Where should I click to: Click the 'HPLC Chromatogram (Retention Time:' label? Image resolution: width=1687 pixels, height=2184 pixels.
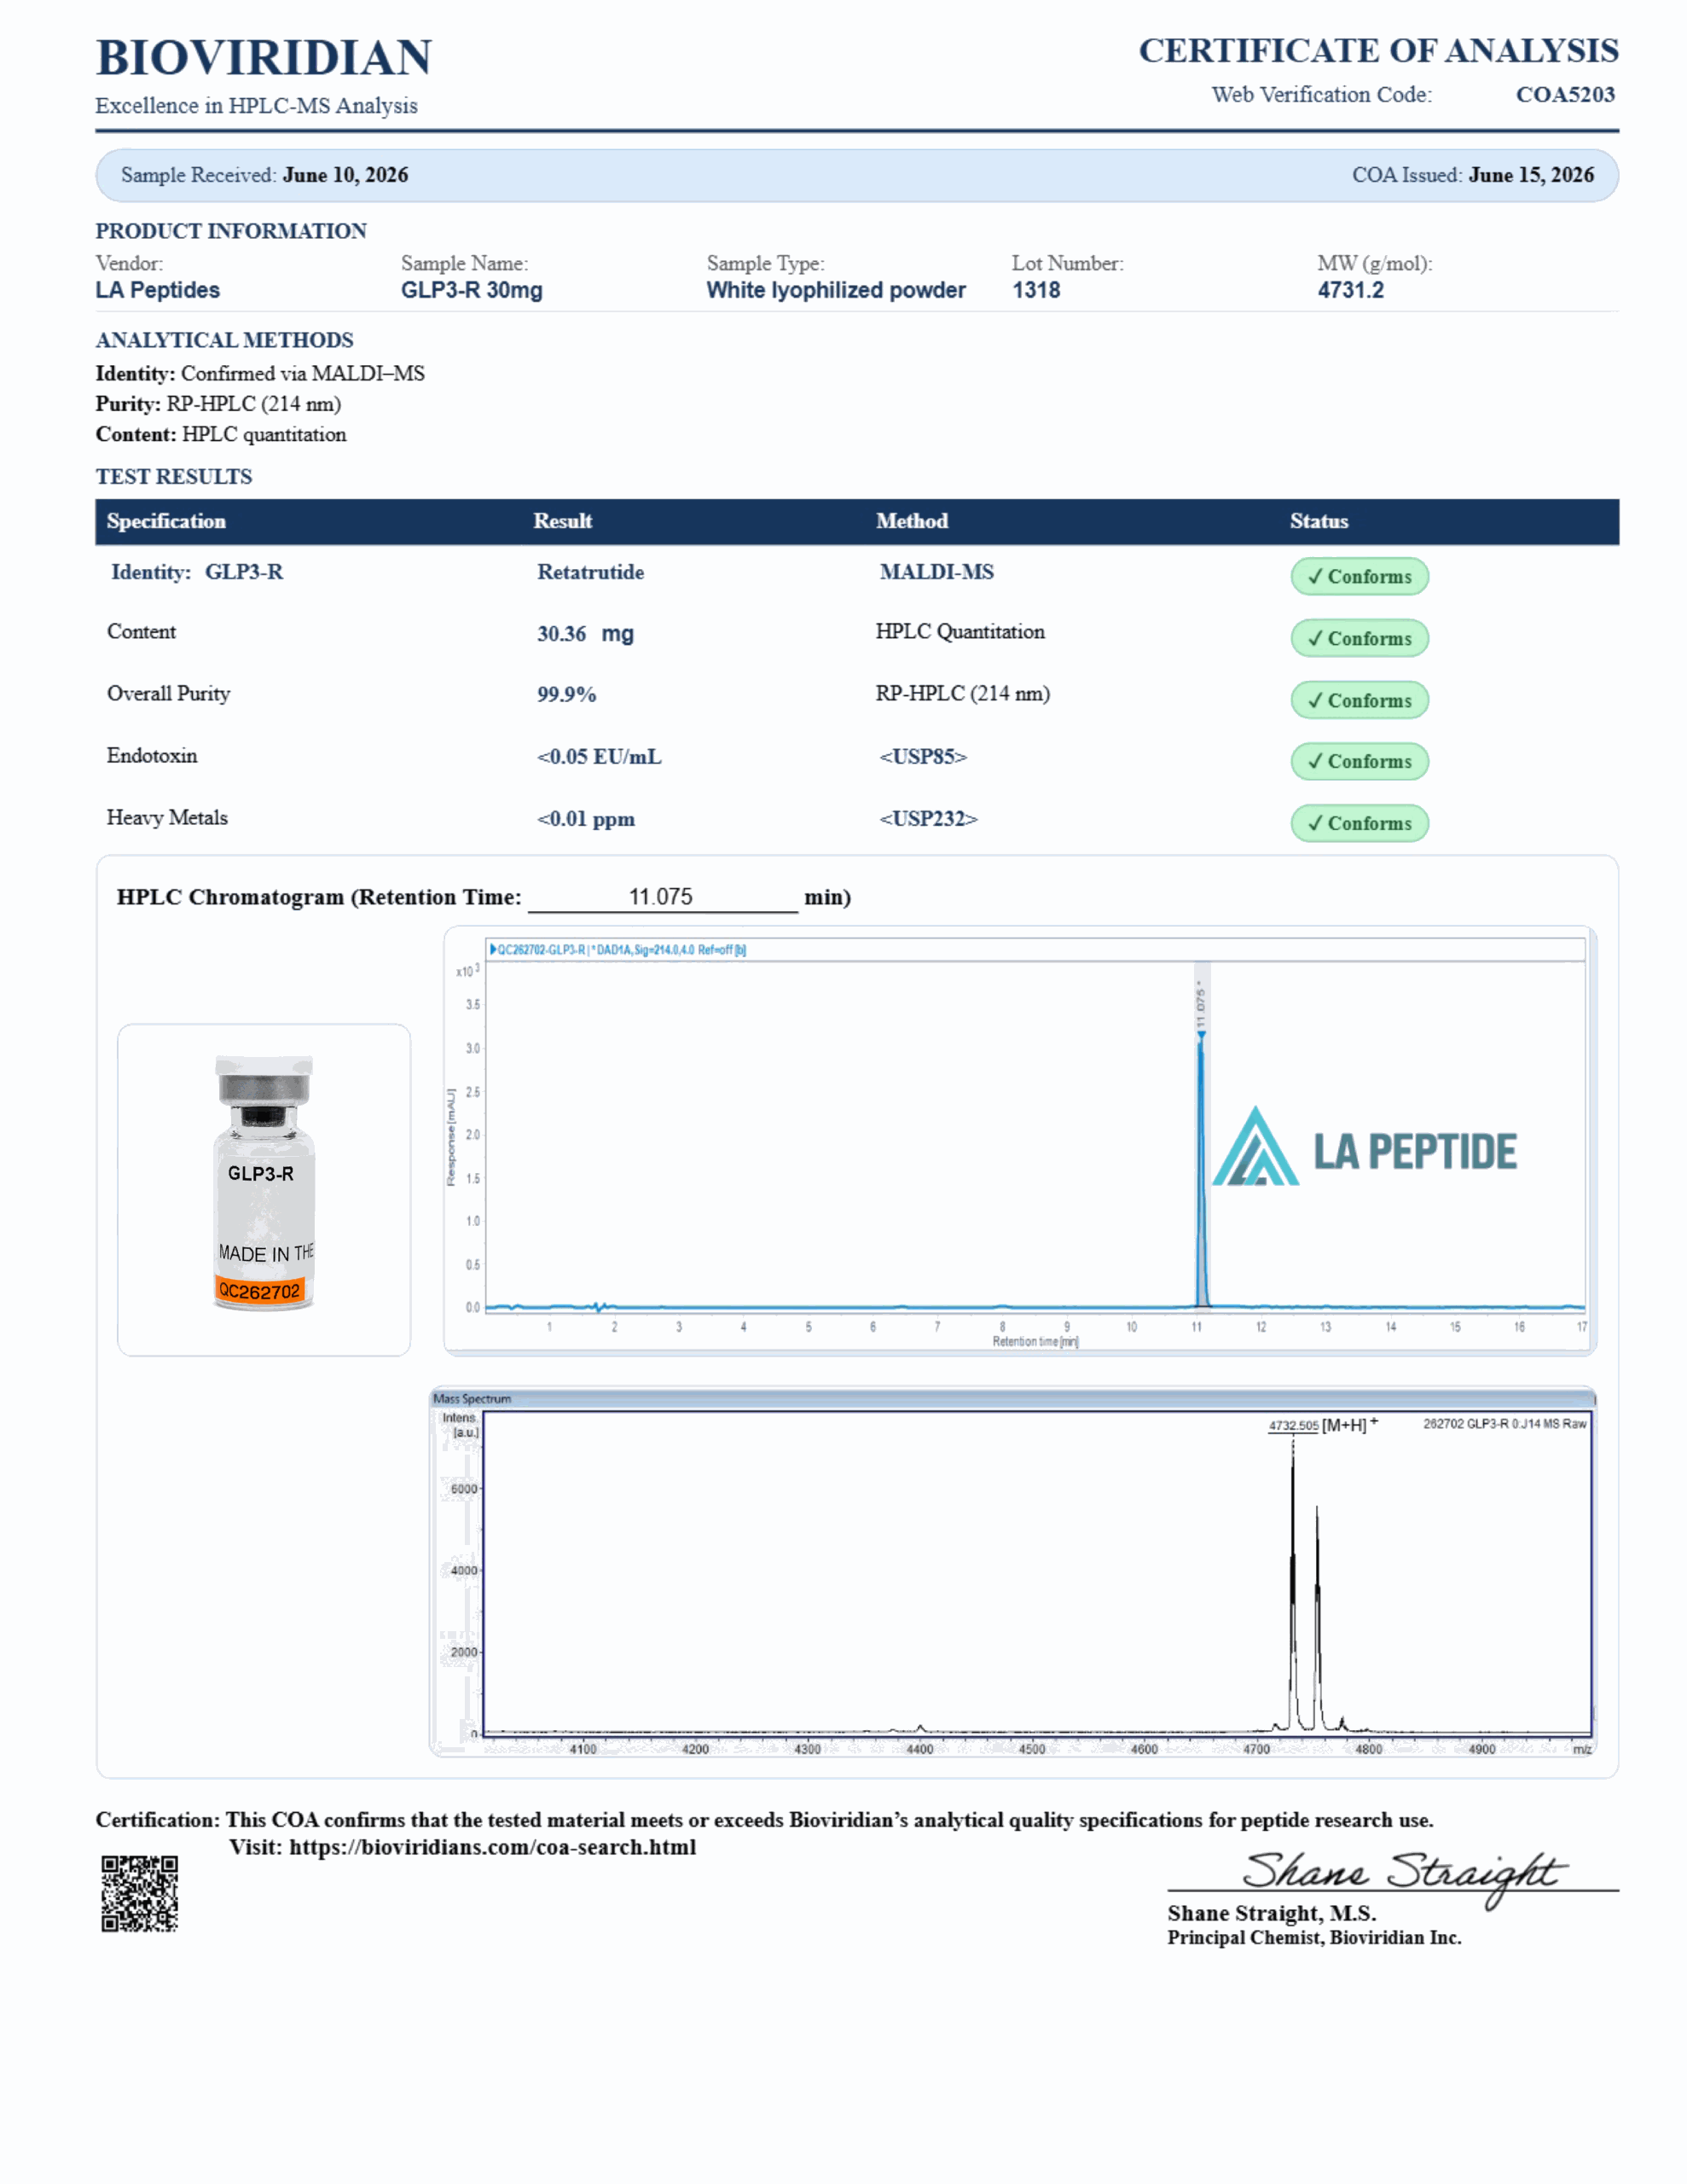tap(319, 897)
